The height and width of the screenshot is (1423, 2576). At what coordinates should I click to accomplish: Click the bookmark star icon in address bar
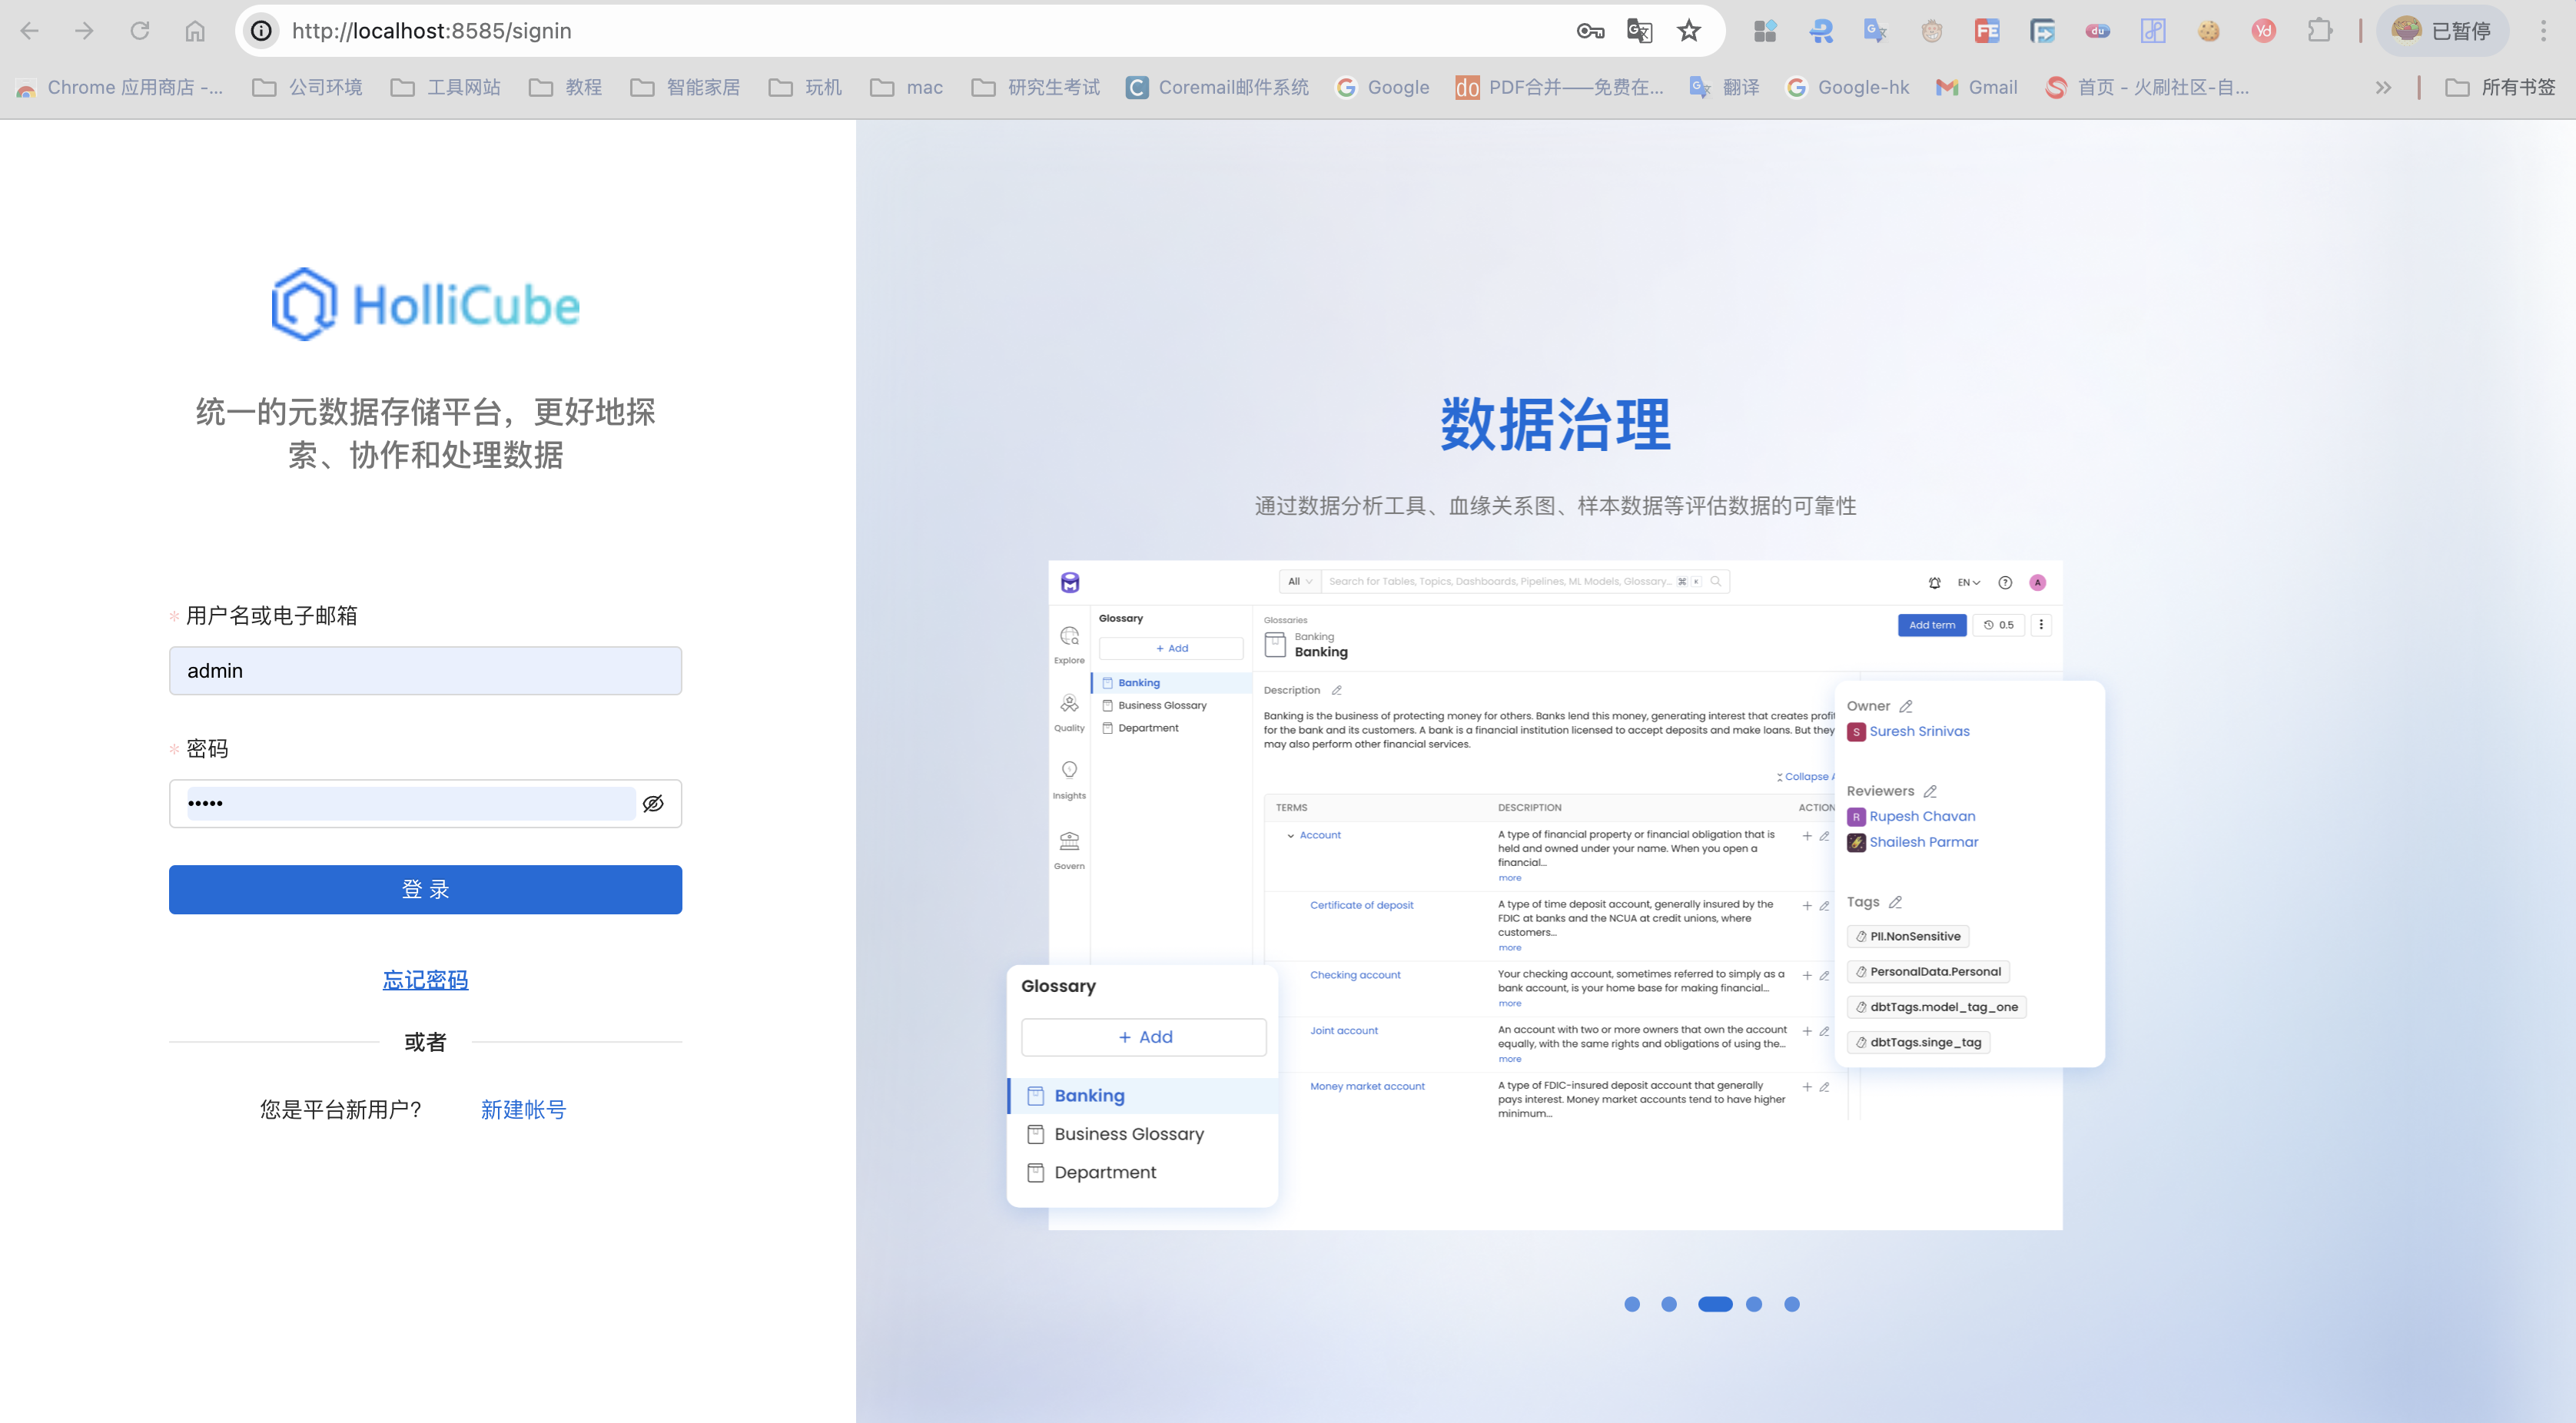[x=1689, y=31]
